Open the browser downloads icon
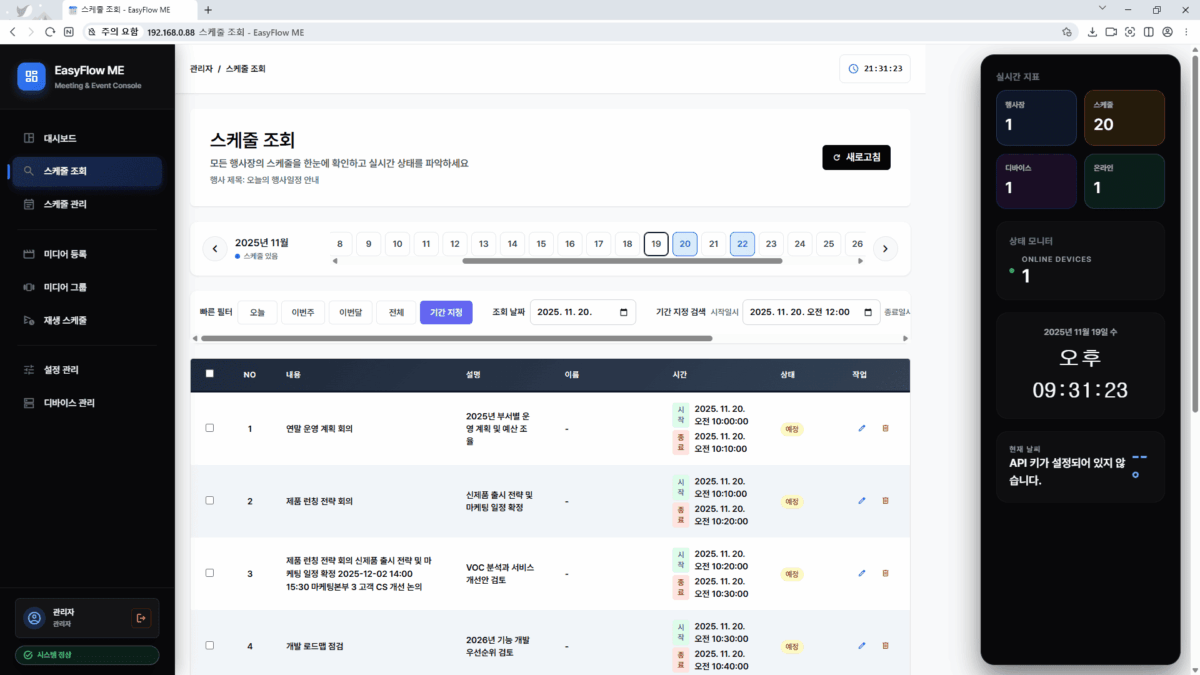This screenshot has width=1200, height=675. coord(1092,32)
